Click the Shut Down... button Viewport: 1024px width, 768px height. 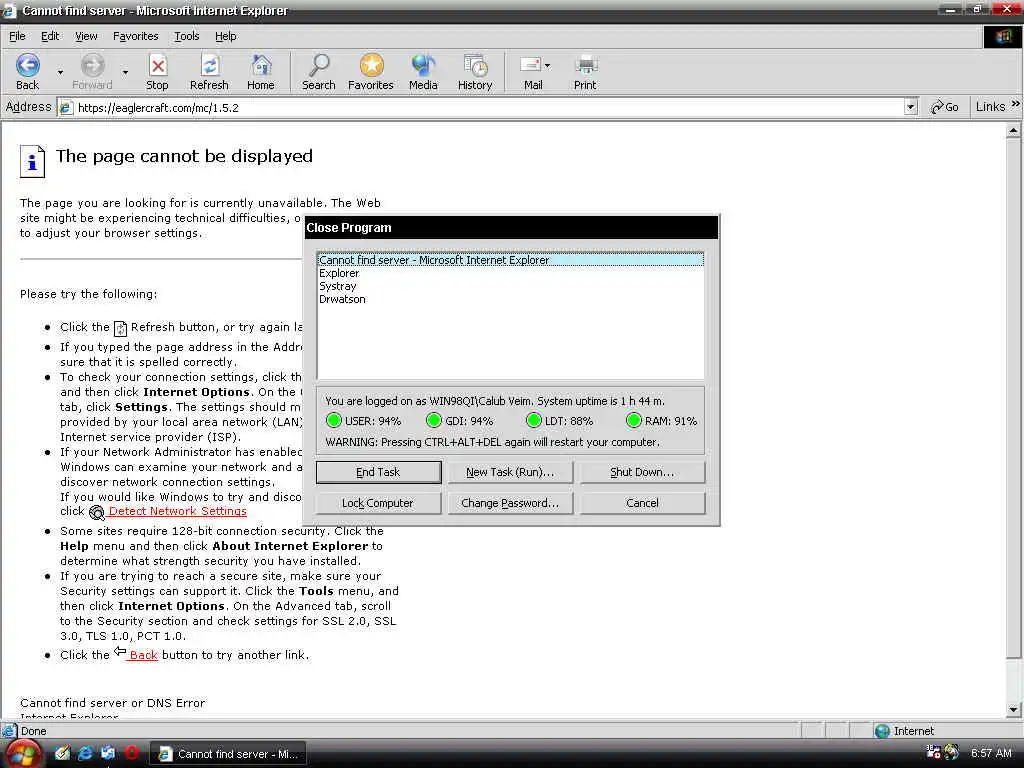pos(642,472)
